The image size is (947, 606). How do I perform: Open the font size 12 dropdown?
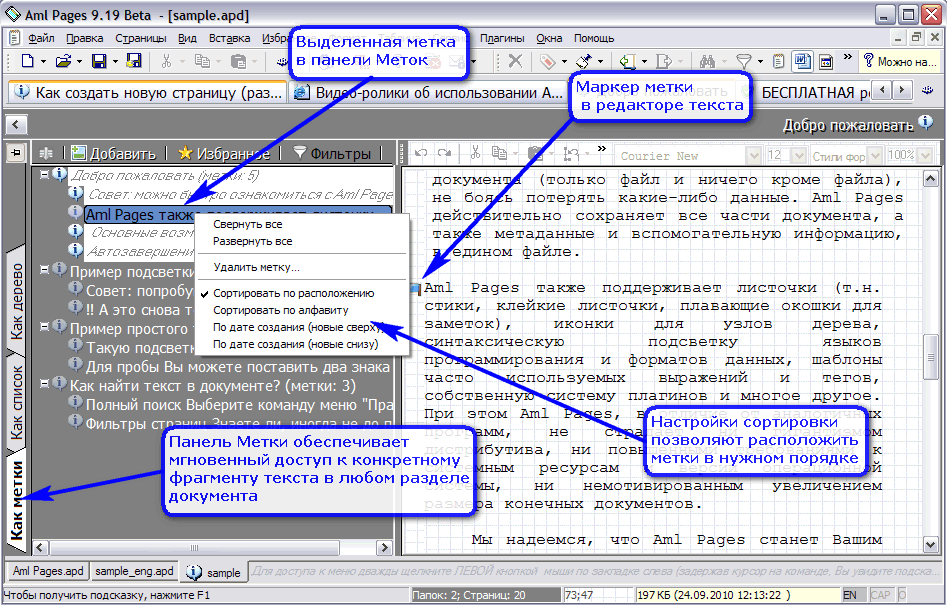[x=798, y=155]
